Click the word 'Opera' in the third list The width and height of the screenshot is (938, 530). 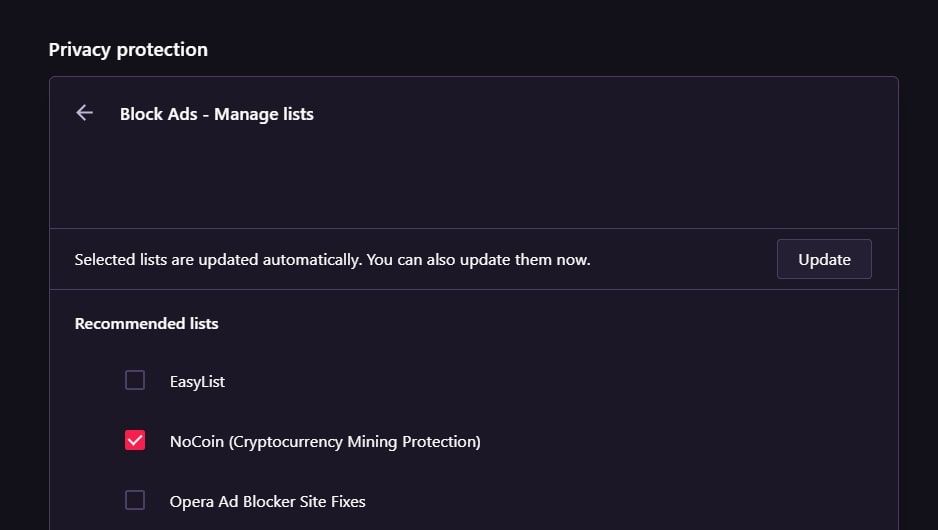pyautogui.click(x=192, y=501)
